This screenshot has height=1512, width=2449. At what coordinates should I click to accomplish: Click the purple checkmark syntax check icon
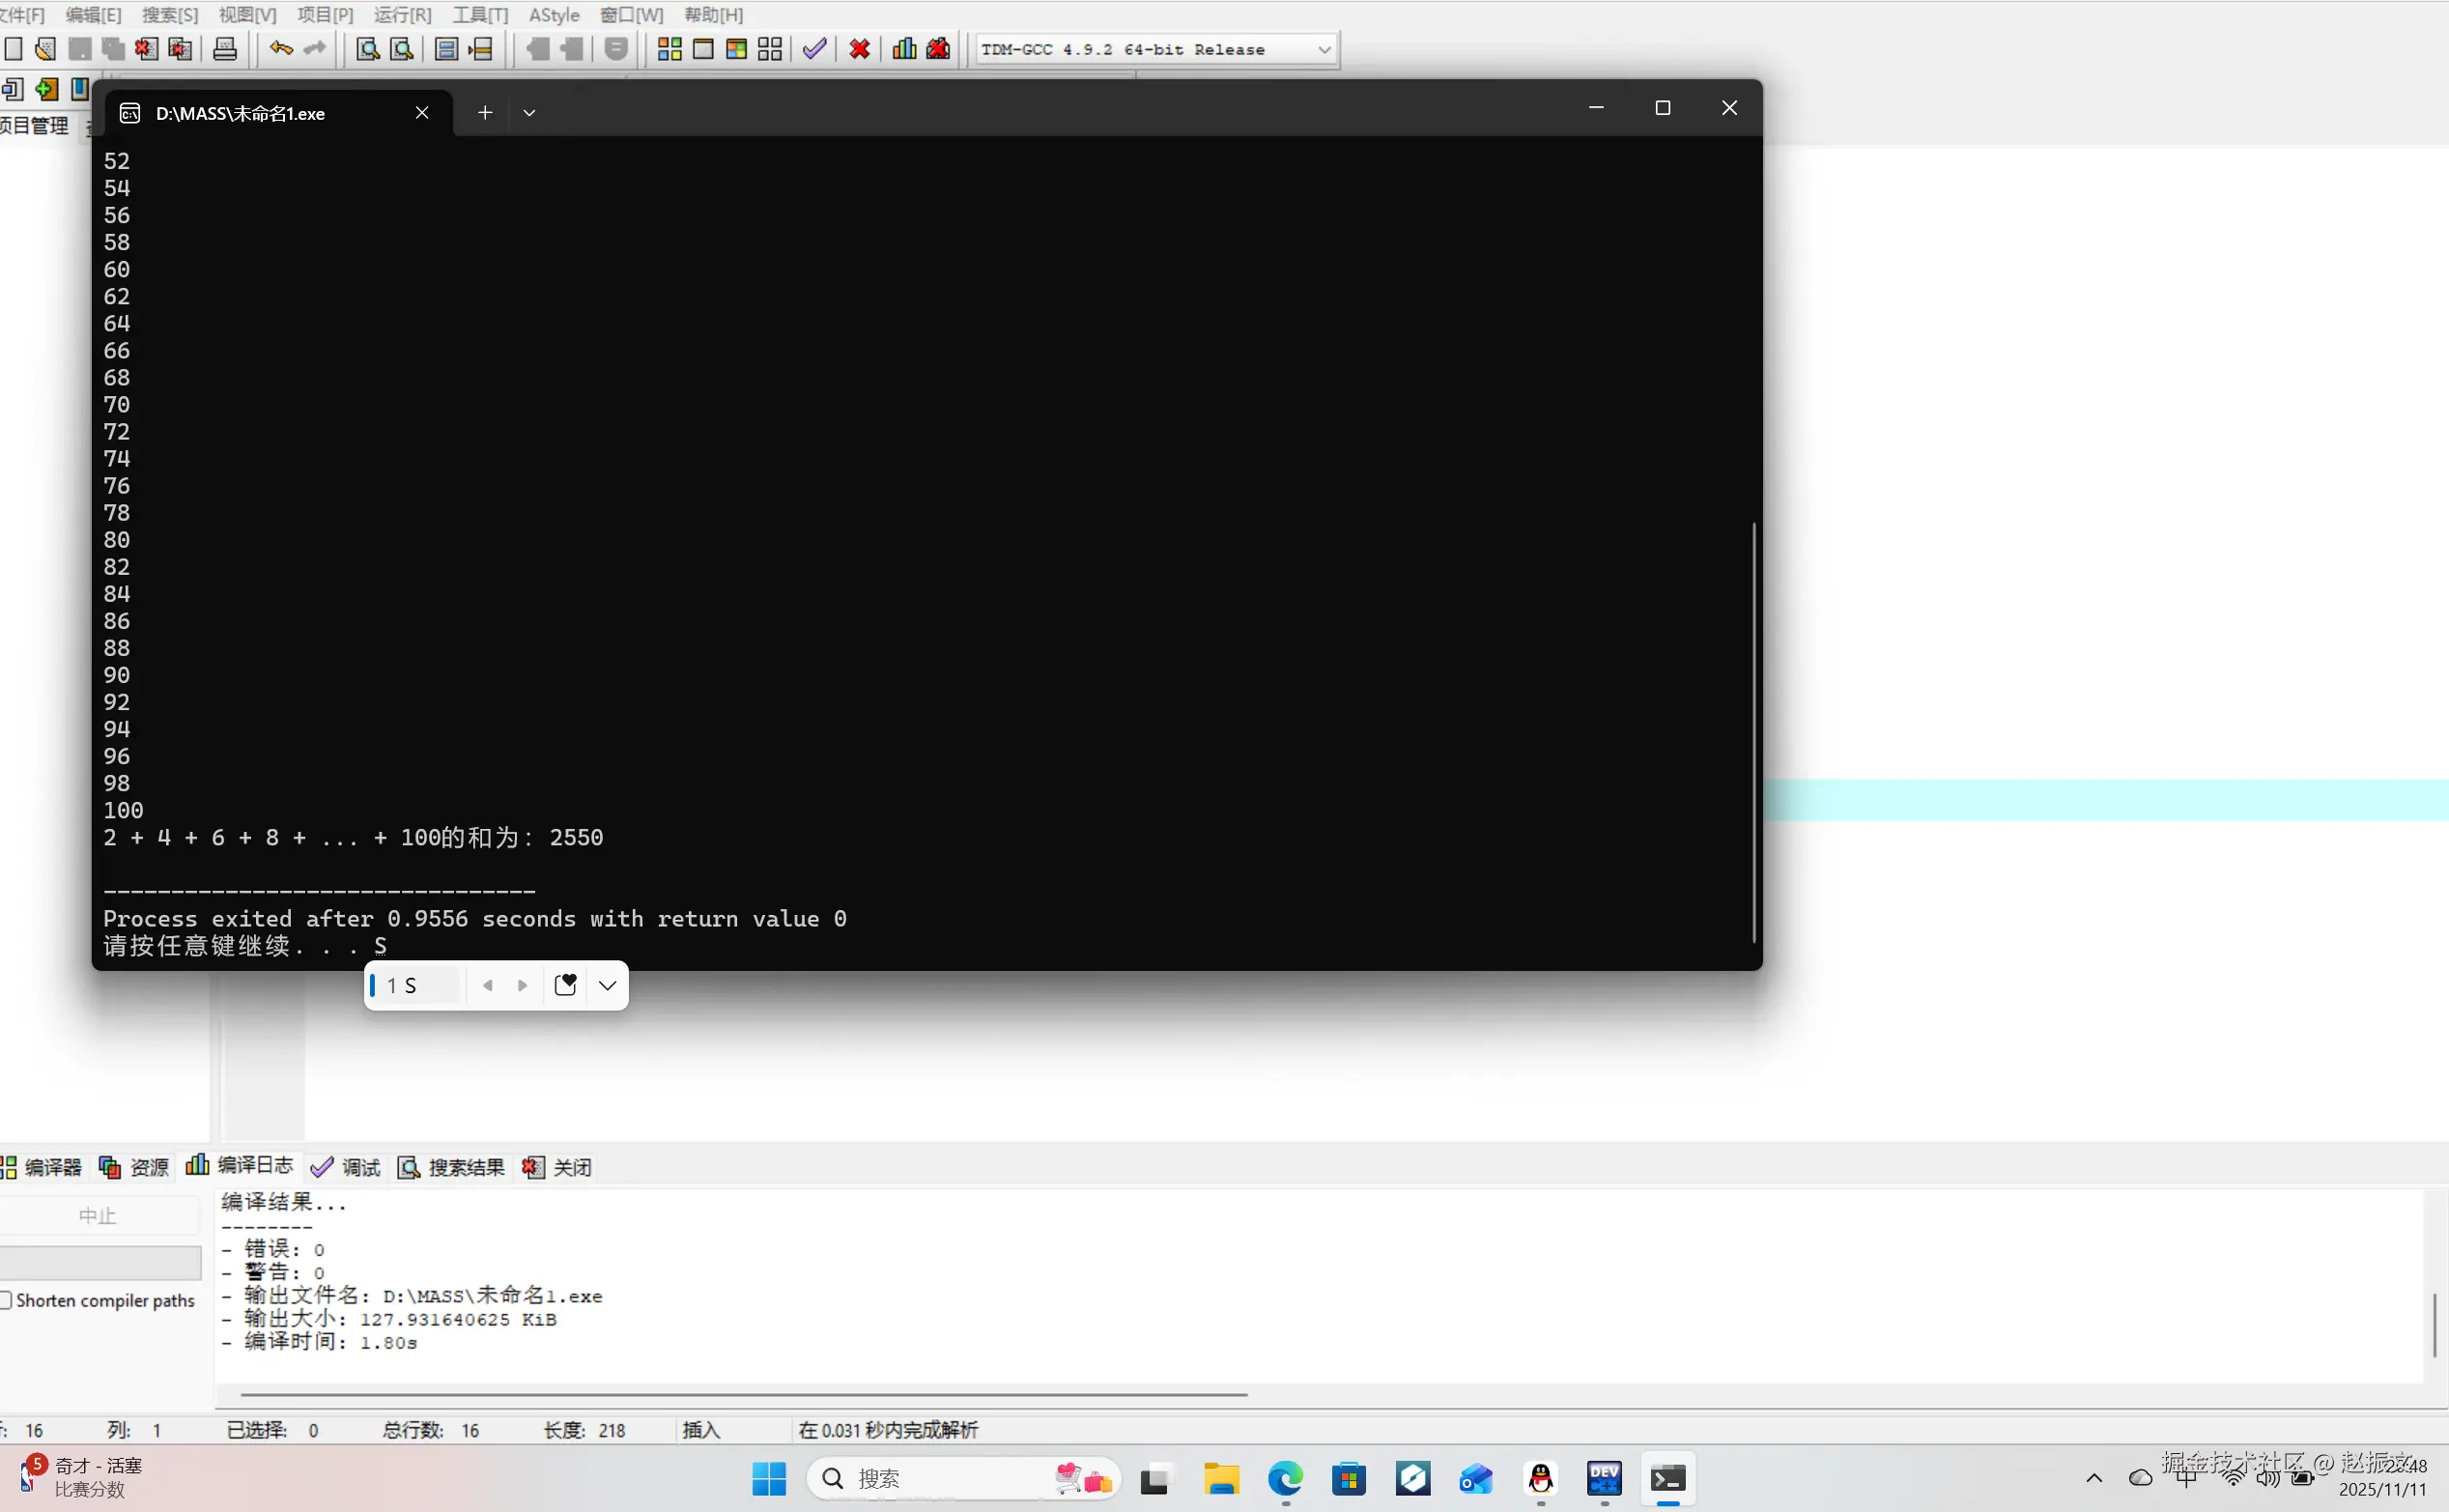(814, 49)
